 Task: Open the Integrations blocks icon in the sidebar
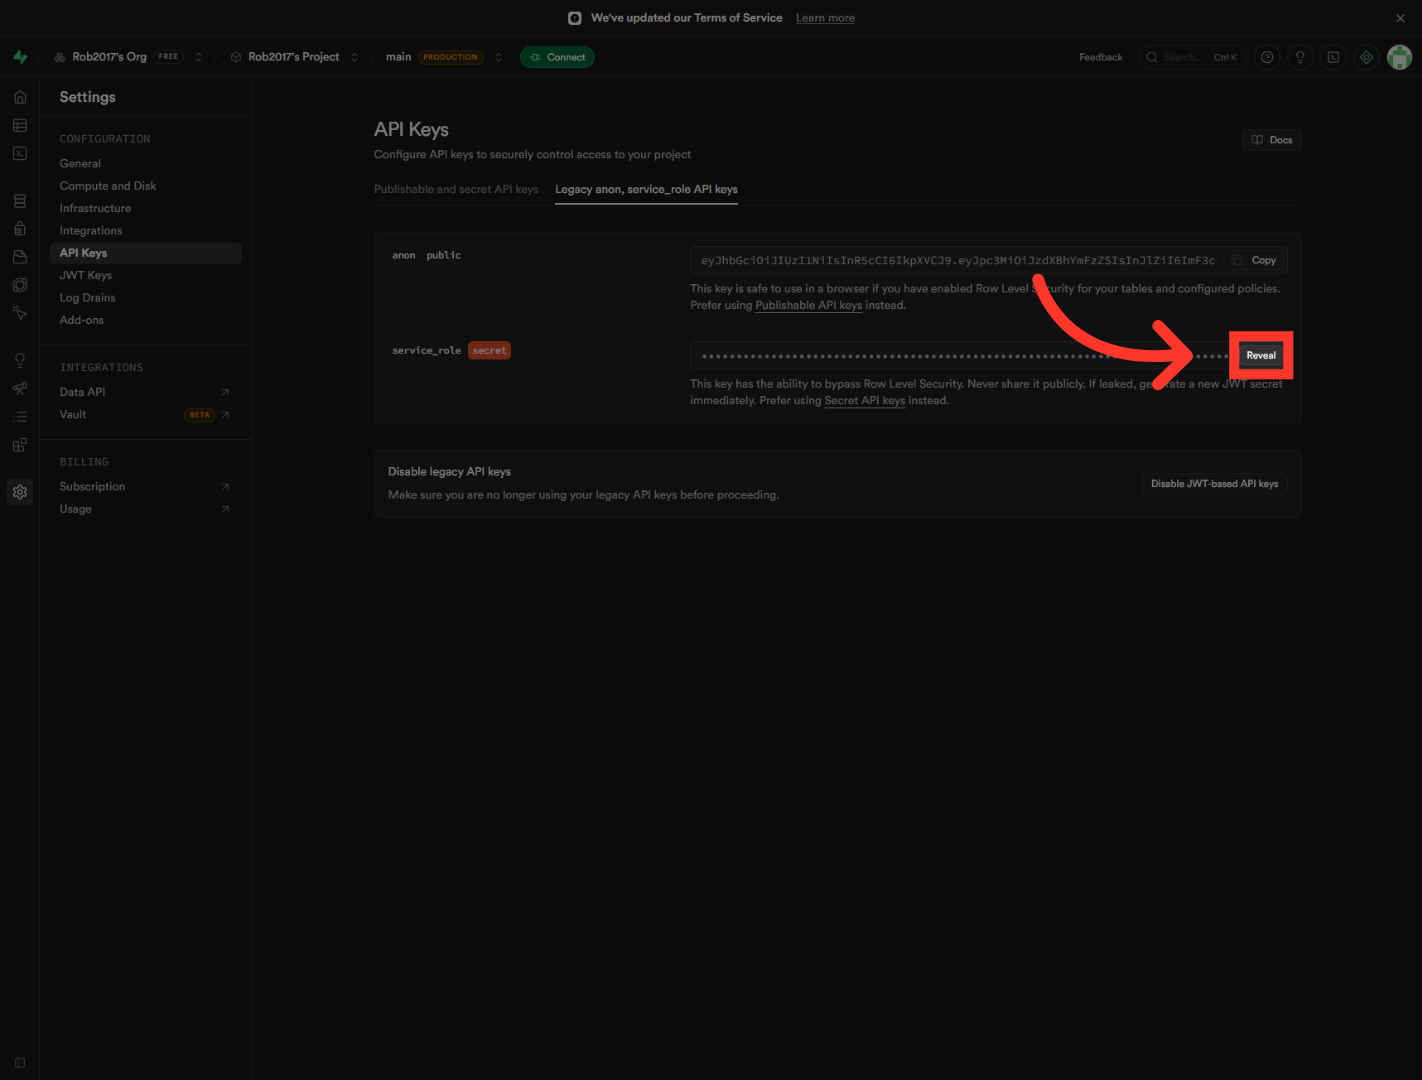pos(20,445)
